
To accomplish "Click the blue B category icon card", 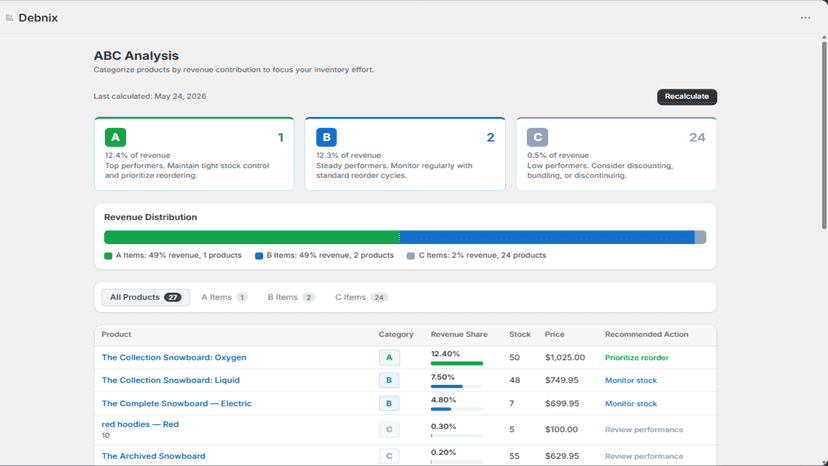I will pyautogui.click(x=326, y=137).
